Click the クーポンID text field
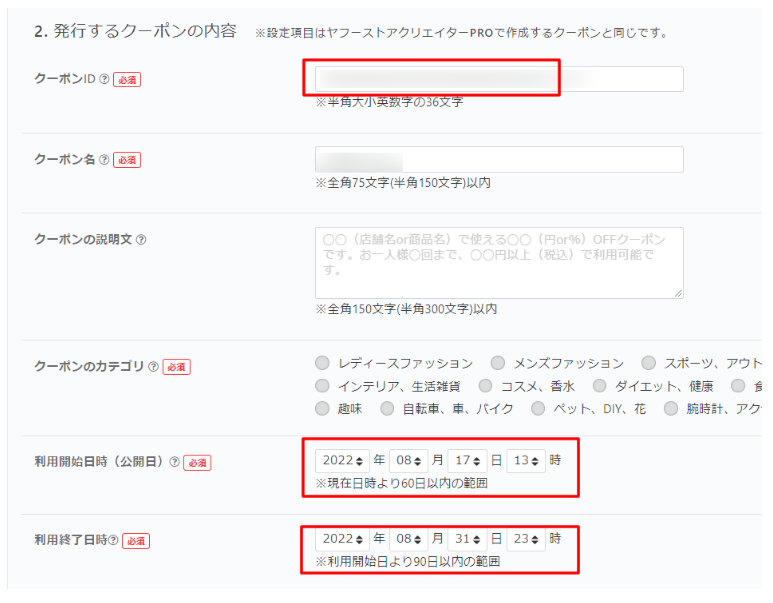The width and height of the screenshot is (773, 603). click(x=499, y=79)
